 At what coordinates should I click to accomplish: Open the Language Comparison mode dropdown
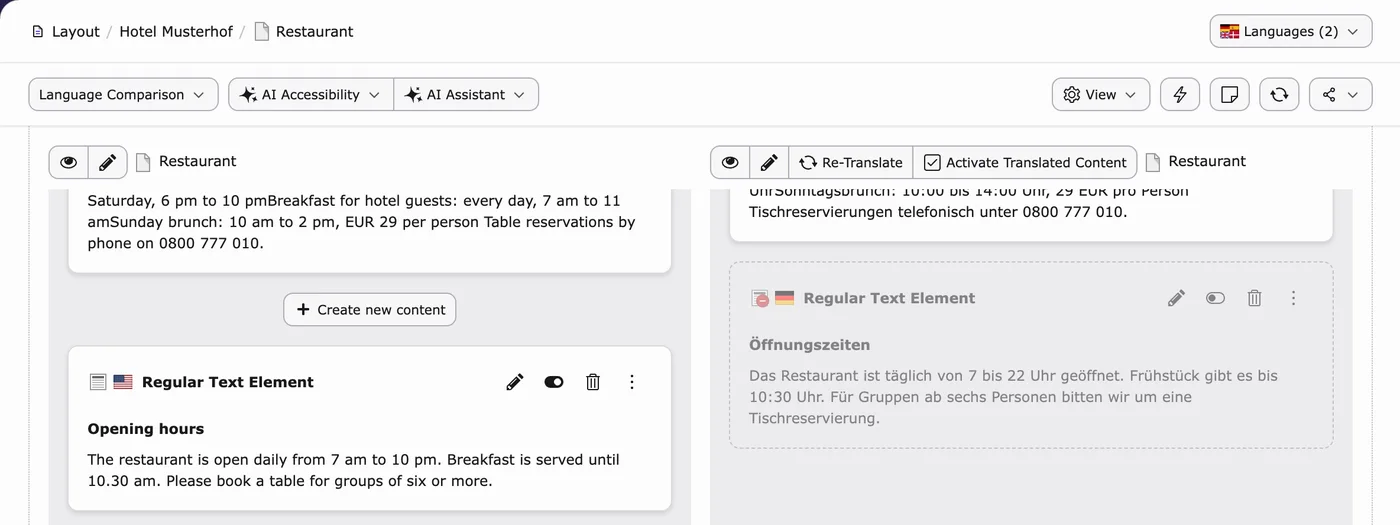[x=123, y=94]
